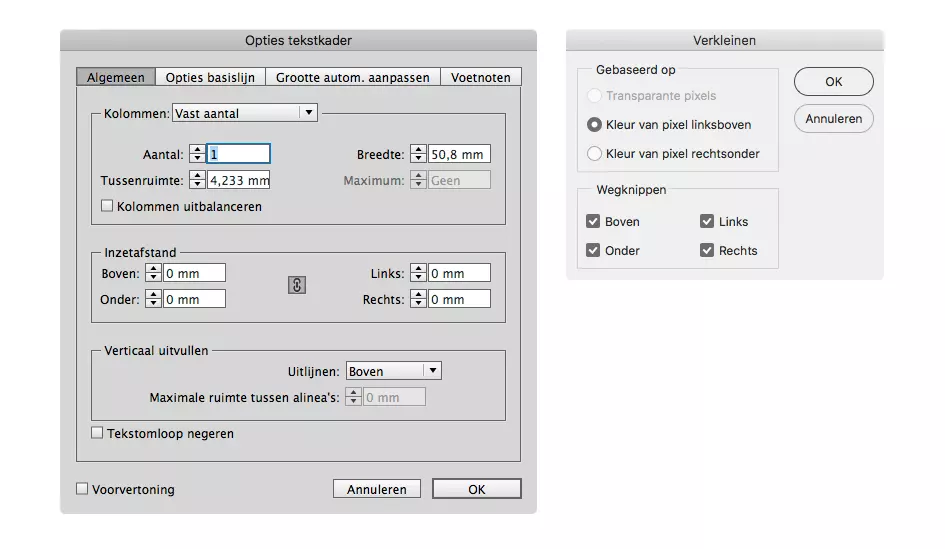
Task: Toggle the Tekstomloop negeren checkbox
Action: (98, 434)
